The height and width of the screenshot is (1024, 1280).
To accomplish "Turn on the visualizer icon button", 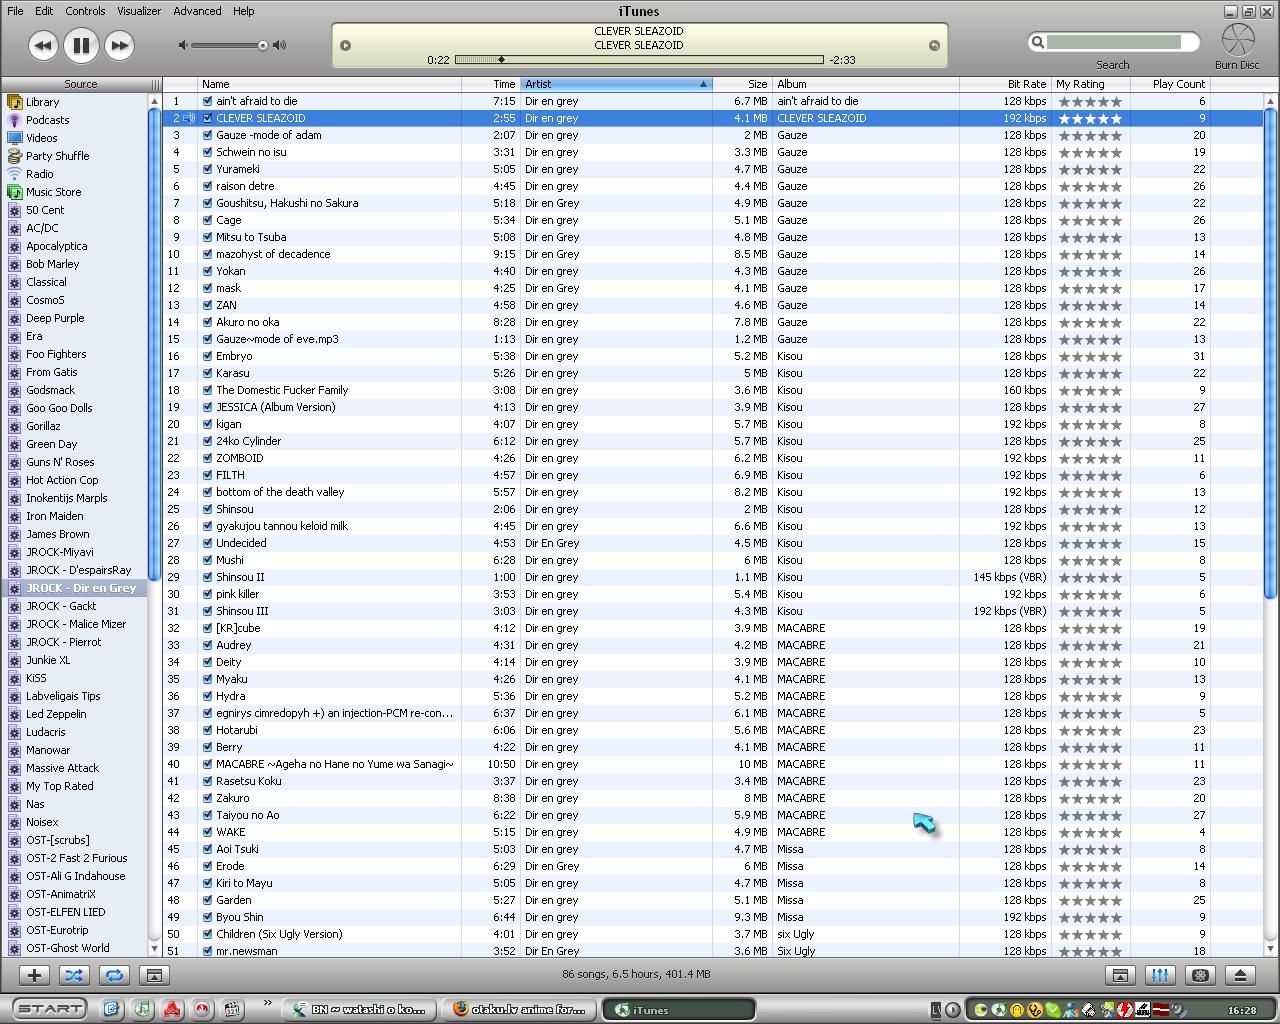I will 1200,975.
